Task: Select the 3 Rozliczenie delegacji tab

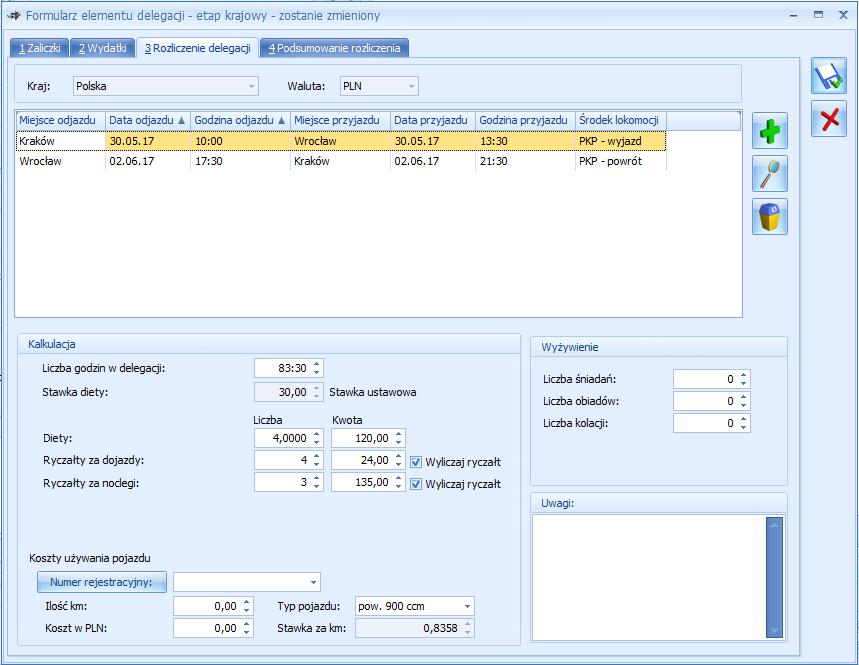Action: pyautogui.click(x=198, y=48)
